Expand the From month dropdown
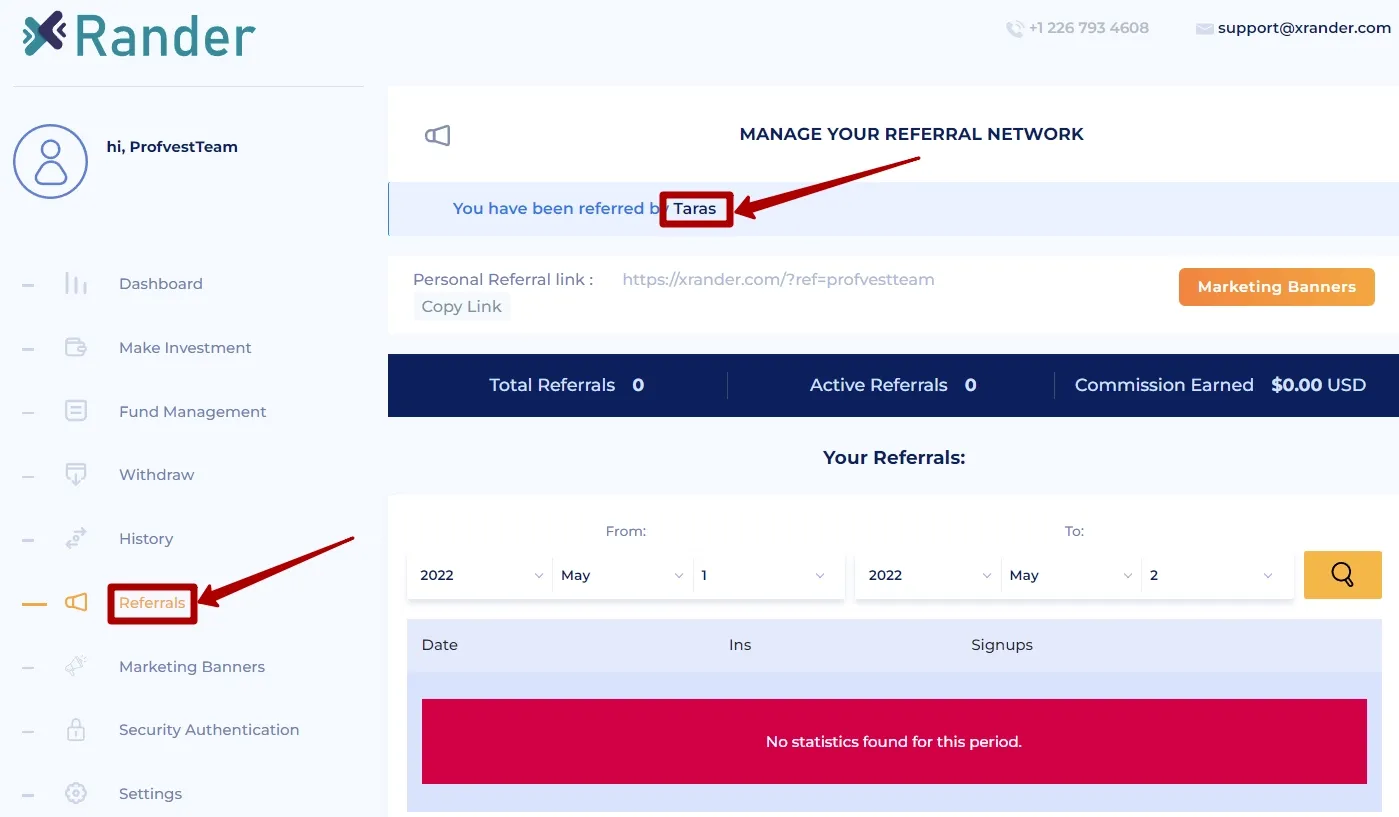This screenshot has height=817, width=1399. click(x=623, y=576)
